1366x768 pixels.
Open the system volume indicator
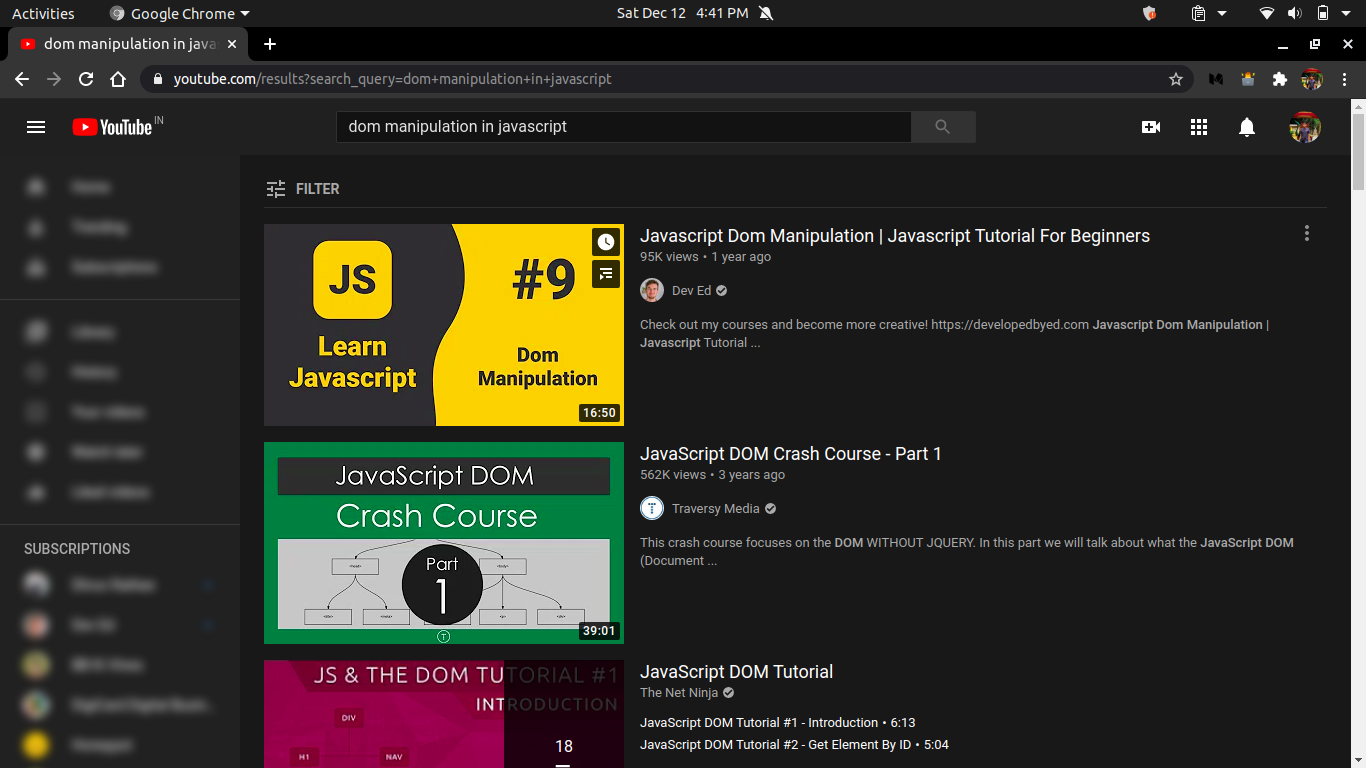click(x=1294, y=13)
